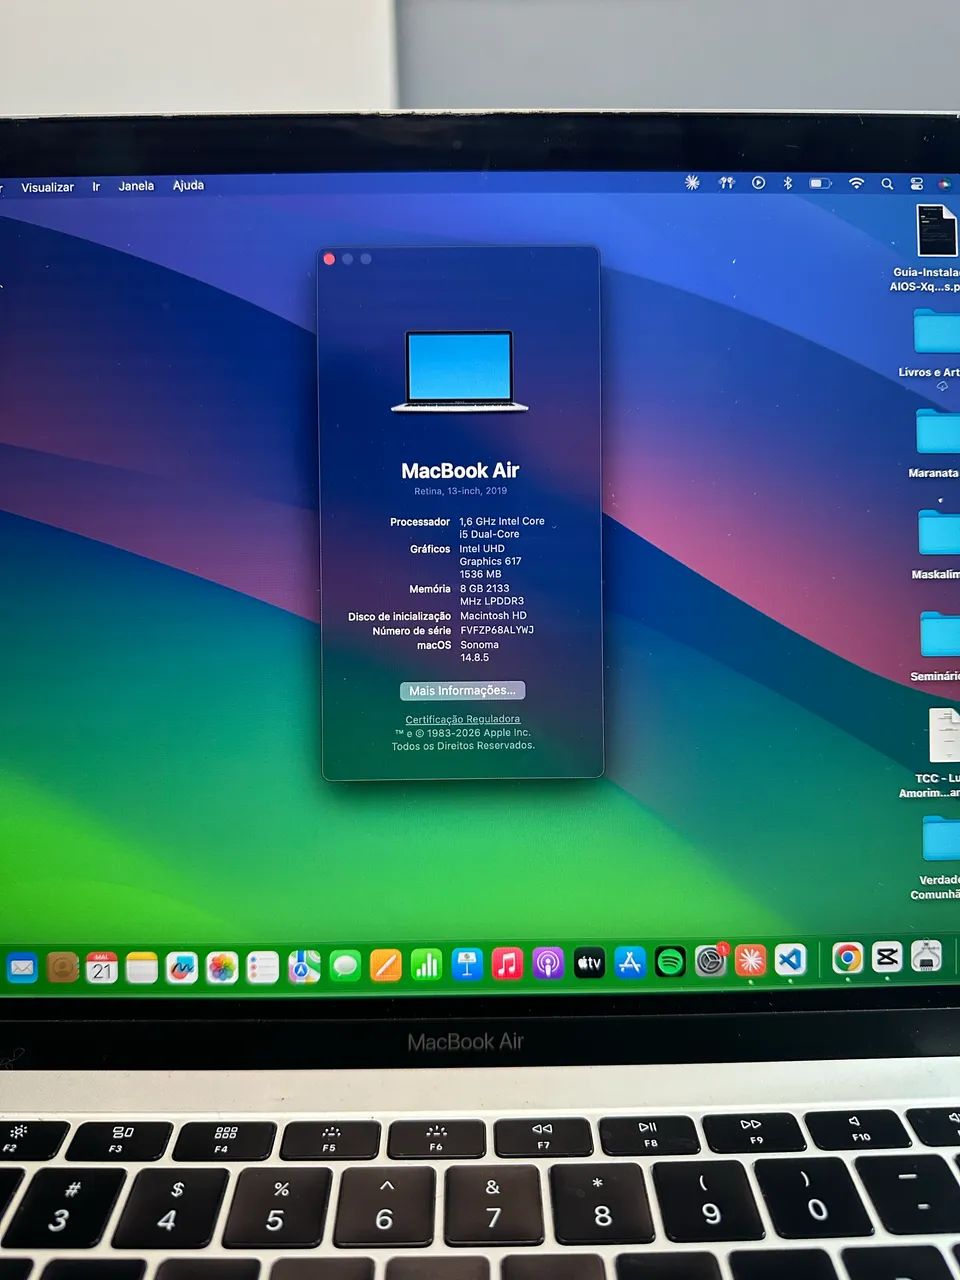Image resolution: width=960 pixels, height=1280 pixels.
Task: Launch Keynote from the Dock
Action: [467, 964]
